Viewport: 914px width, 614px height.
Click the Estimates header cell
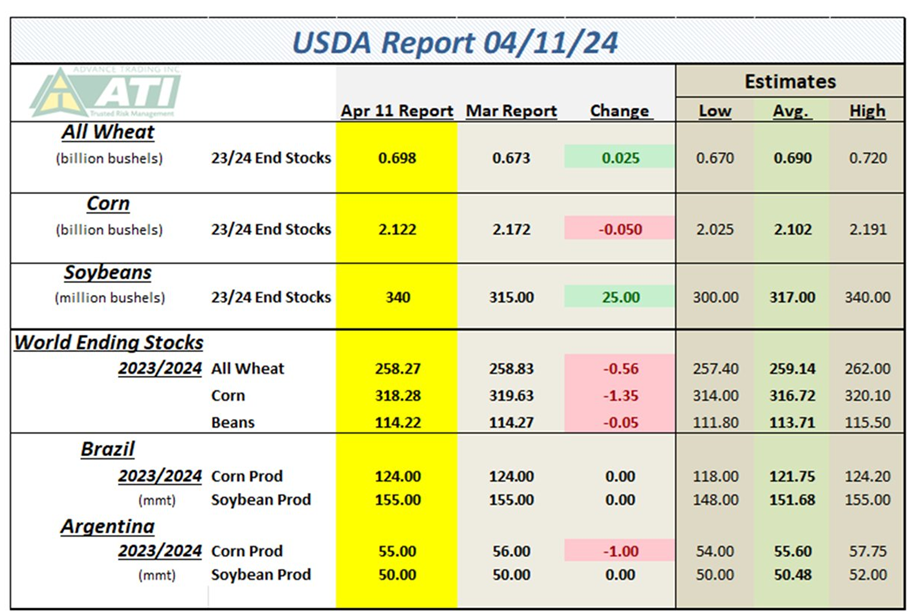790,81
